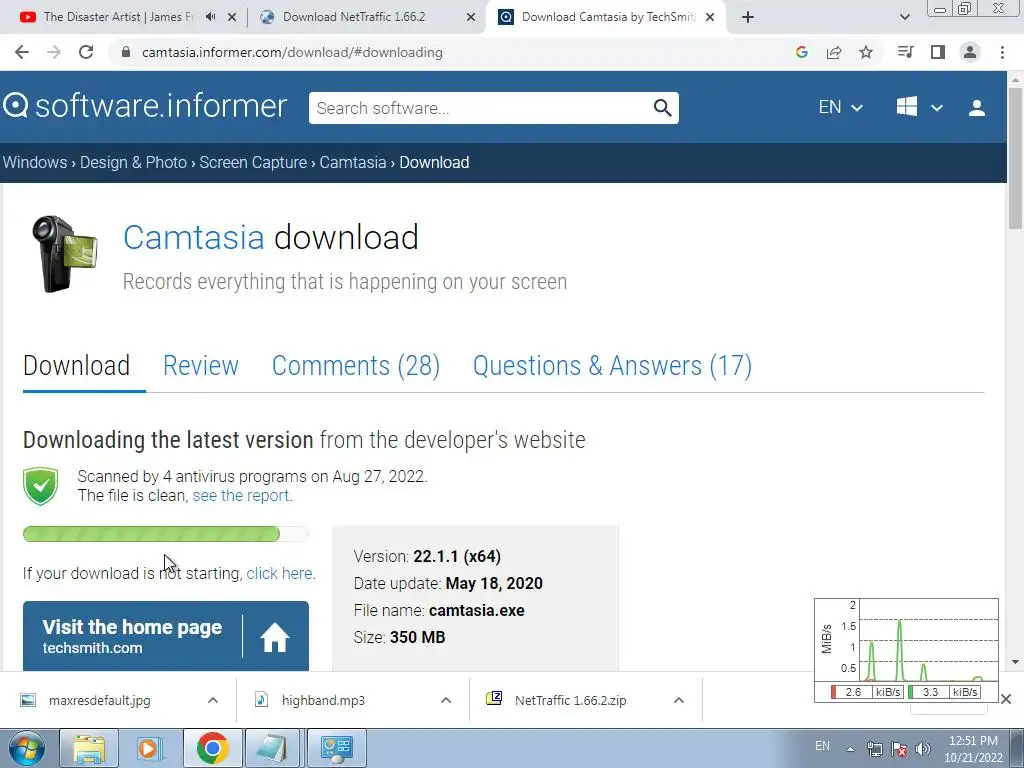Screen dimensions: 1024x768
Task: Click the volume speaker icon in the system tray
Action: click(923, 749)
